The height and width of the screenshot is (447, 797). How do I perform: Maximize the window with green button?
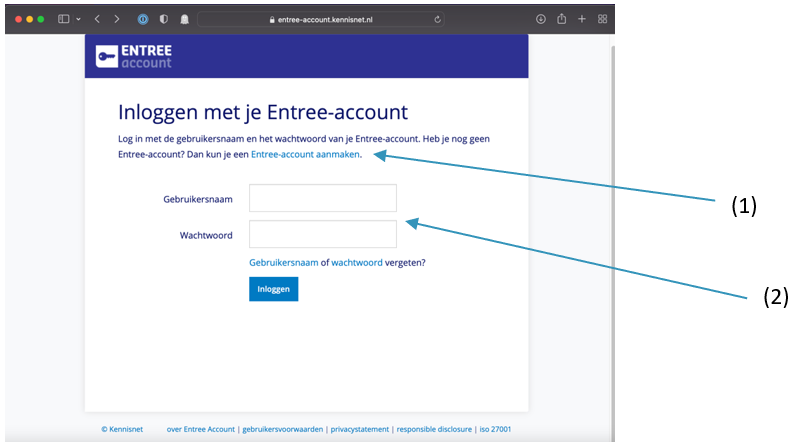41,19
